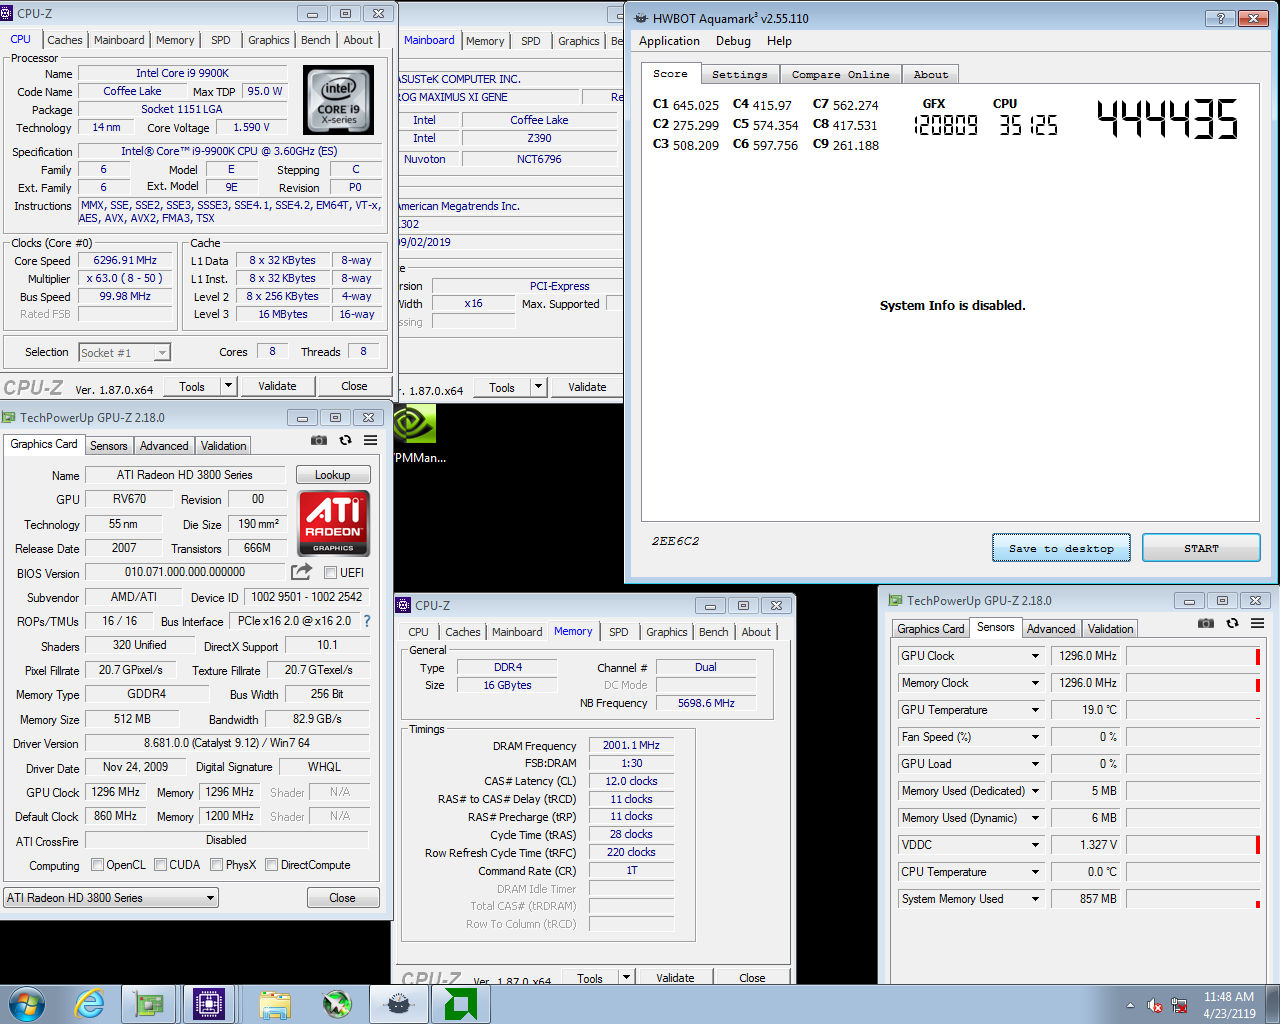
Task: Click Memory Clock sensor graph bar
Action: [1193, 683]
